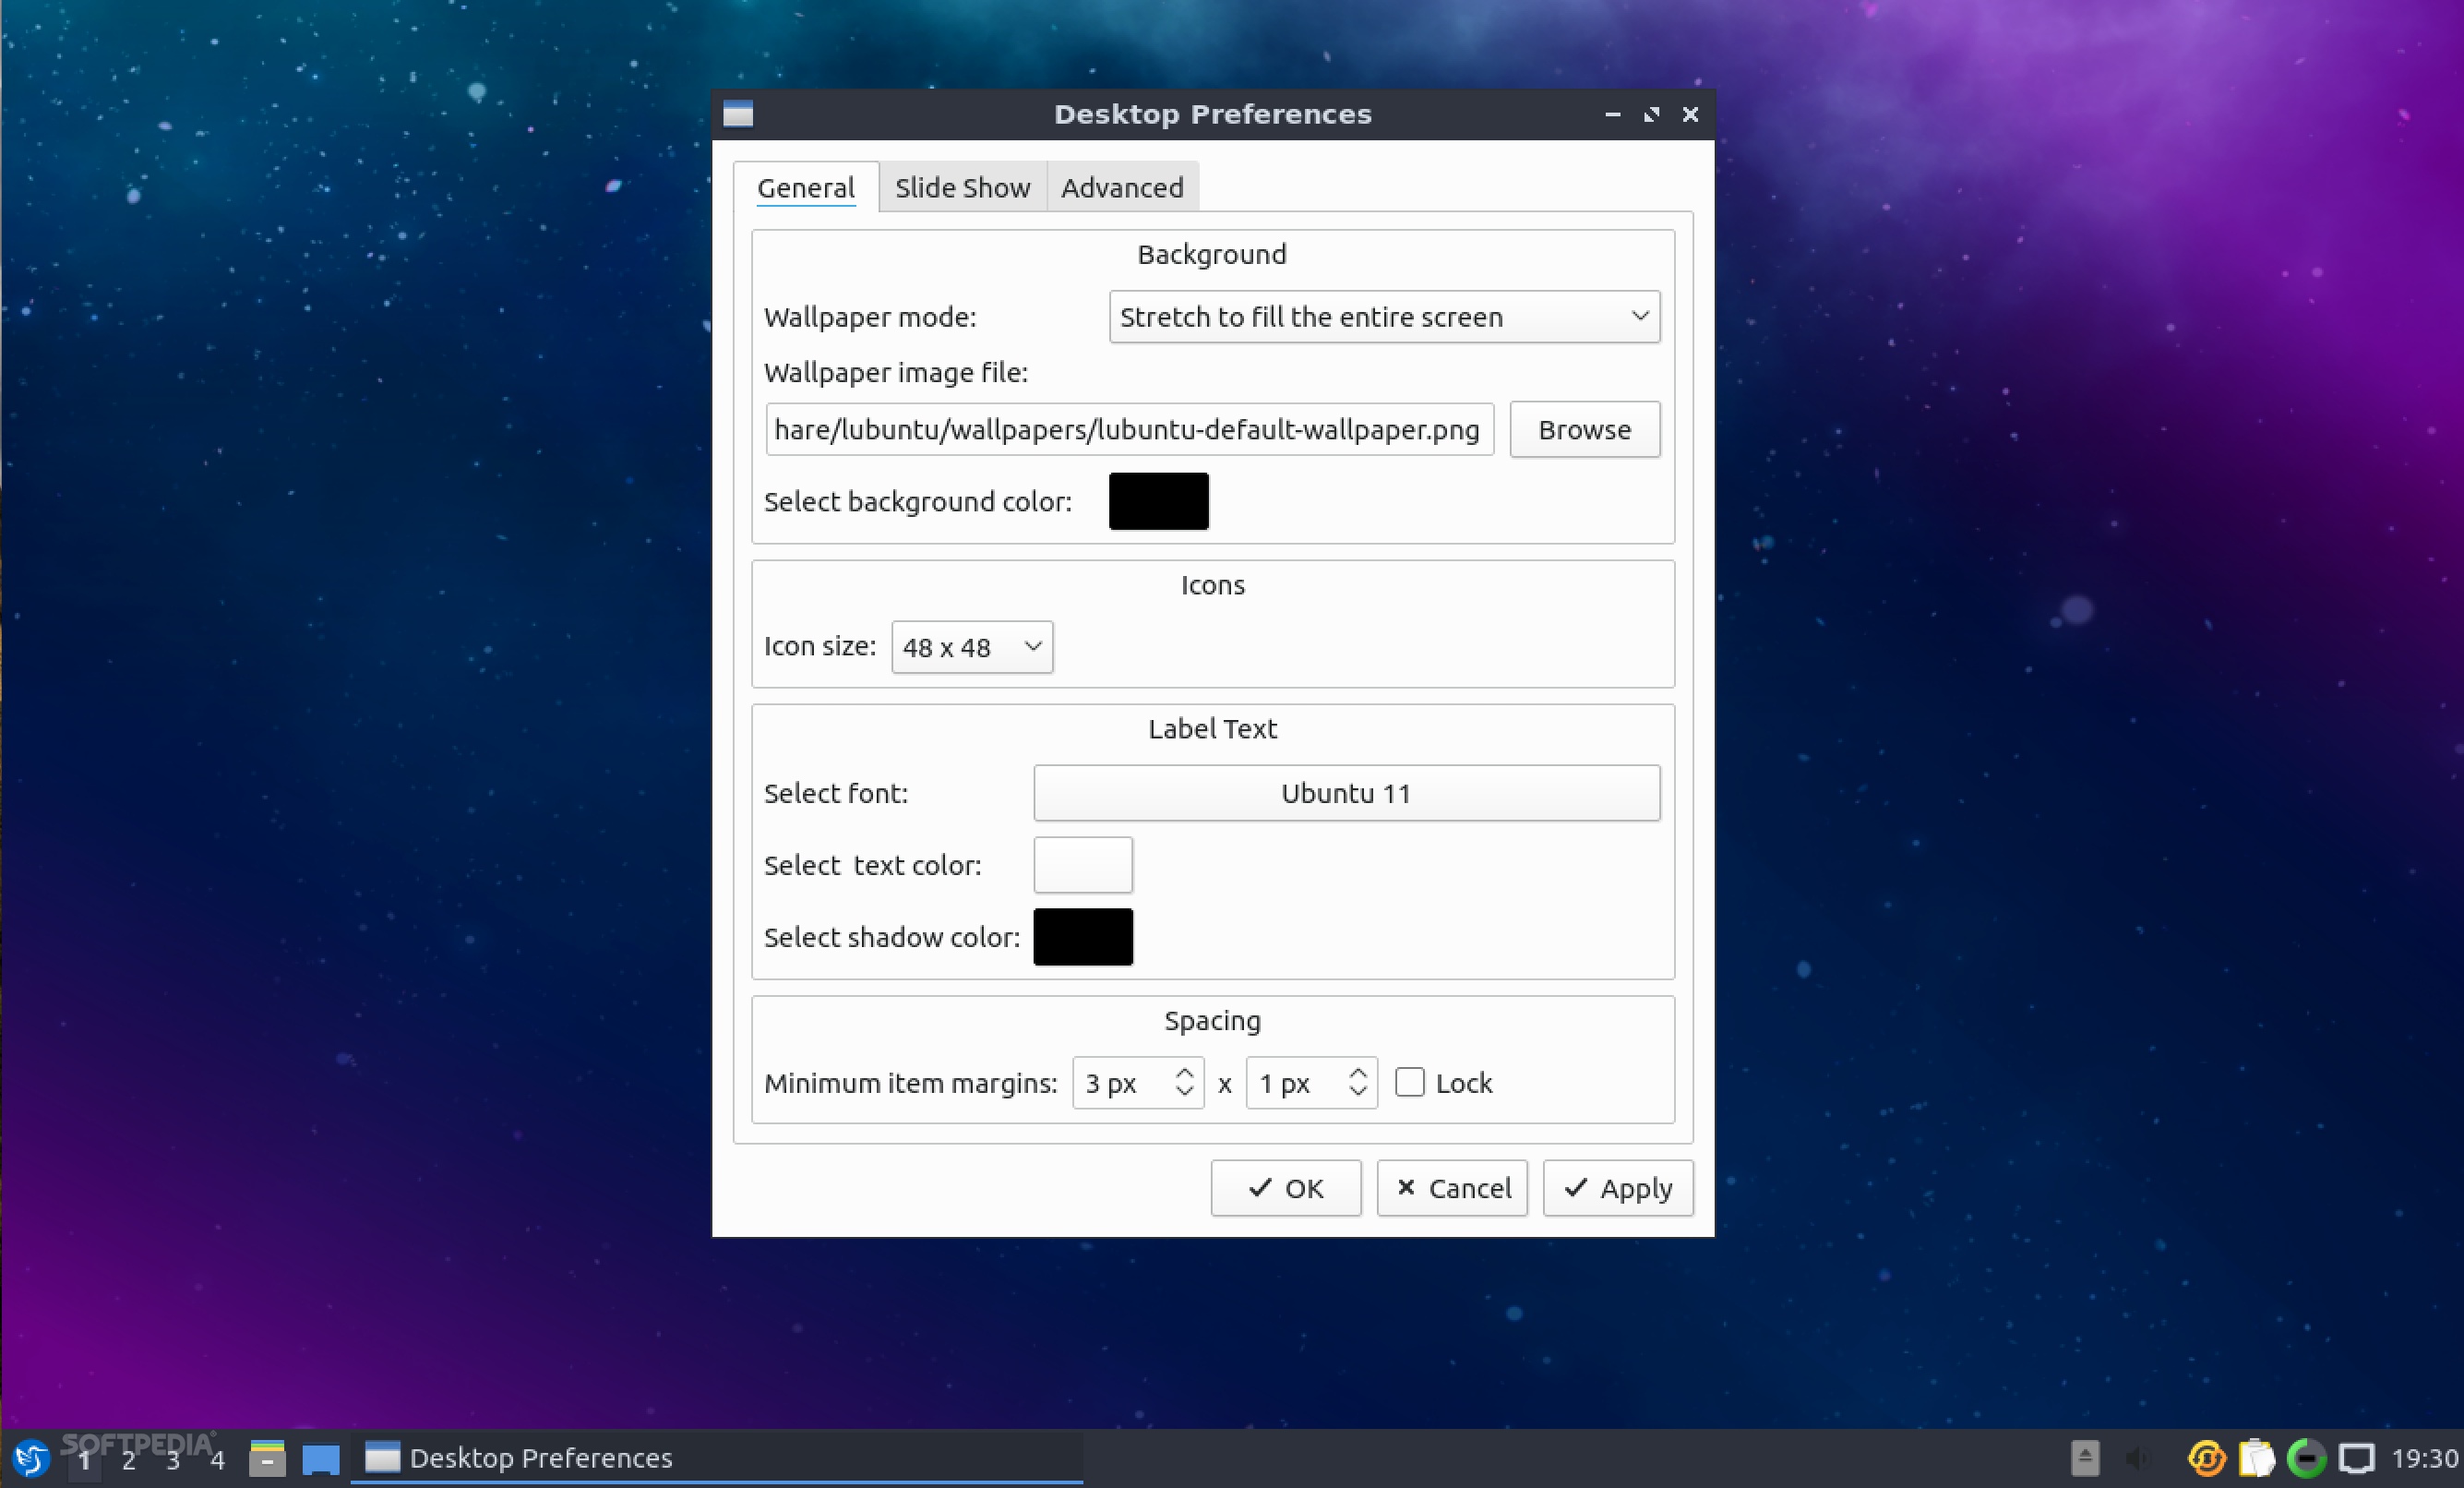Launch the file manager from the panel
This screenshot has height=1488, width=2464.
click(267, 1458)
